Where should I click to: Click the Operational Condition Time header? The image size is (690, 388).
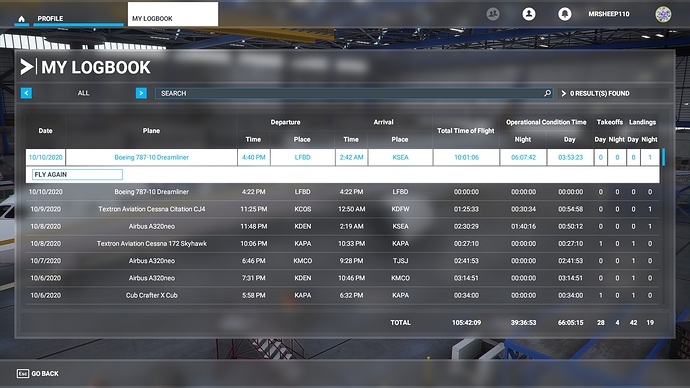point(546,122)
